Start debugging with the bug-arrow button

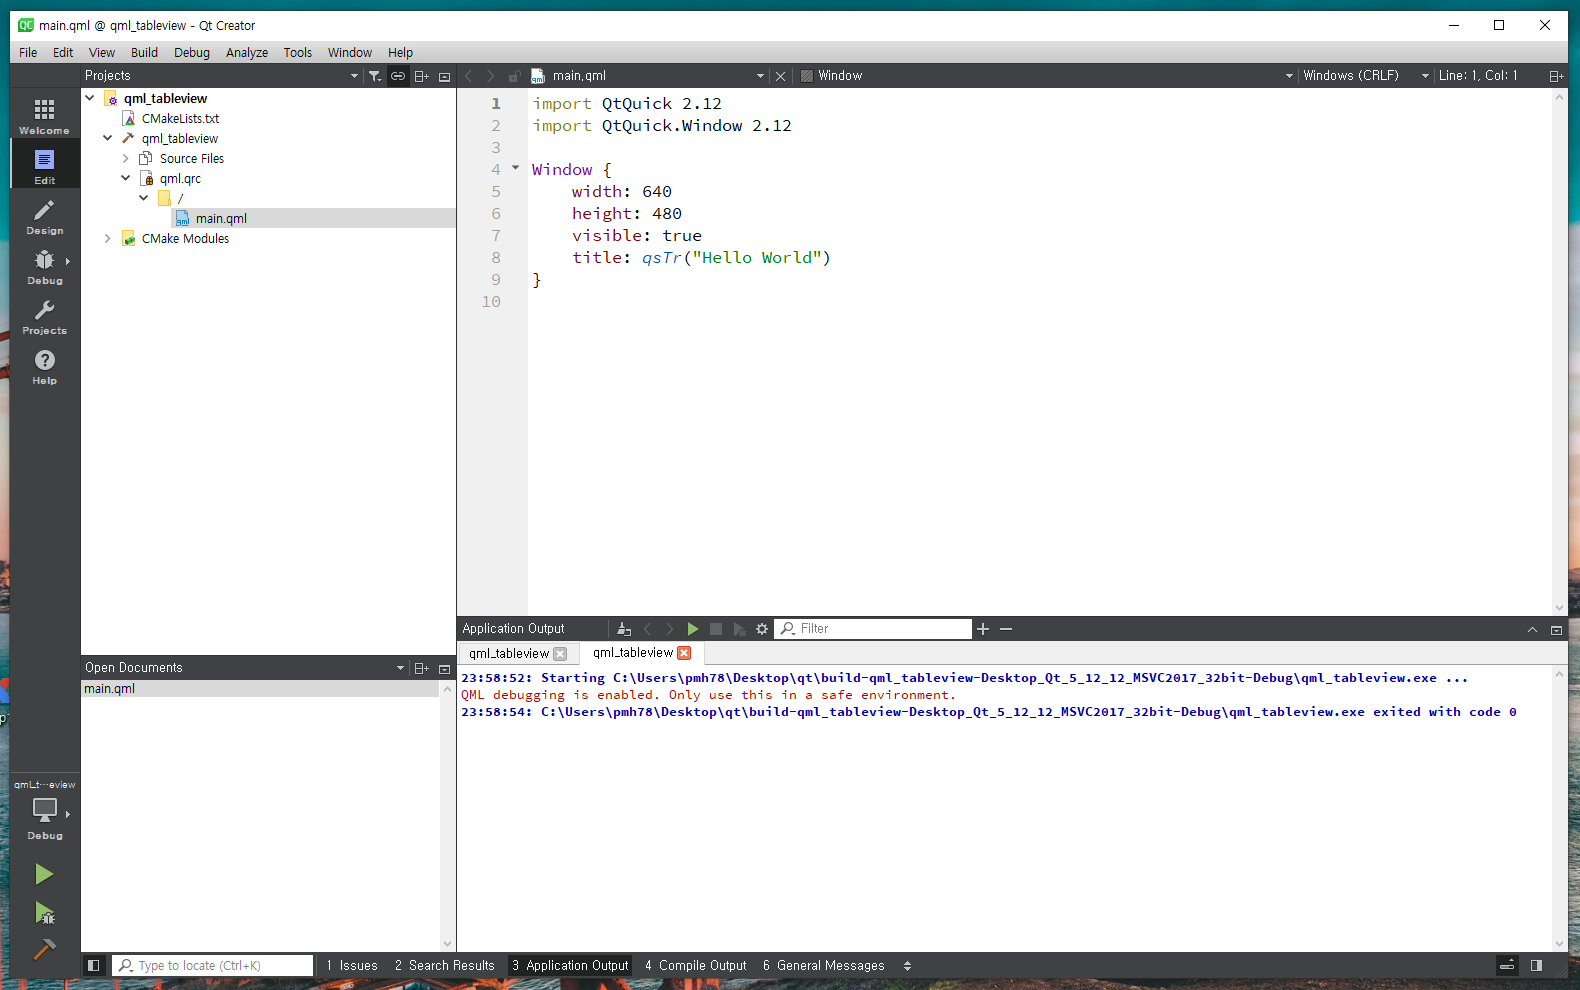[x=44, y=912]
